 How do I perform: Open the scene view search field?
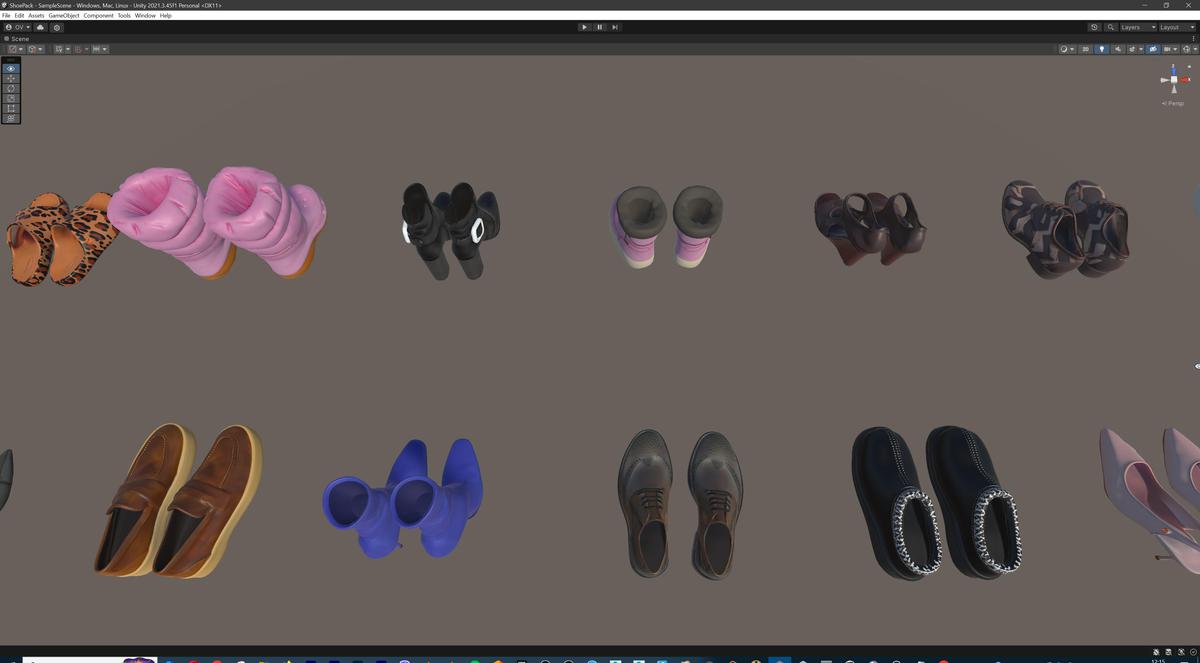click(1110, 27)
